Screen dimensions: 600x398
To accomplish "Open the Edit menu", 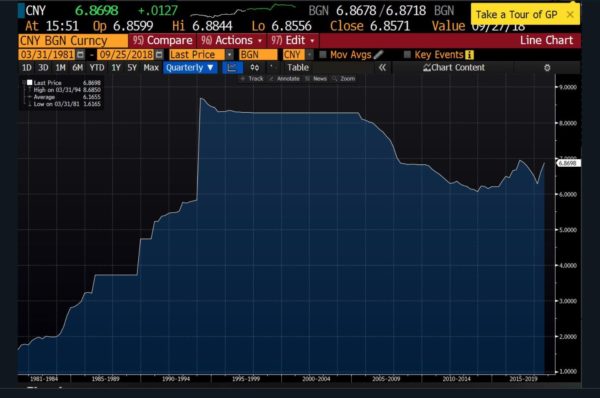I will click(x=293, y=40).
